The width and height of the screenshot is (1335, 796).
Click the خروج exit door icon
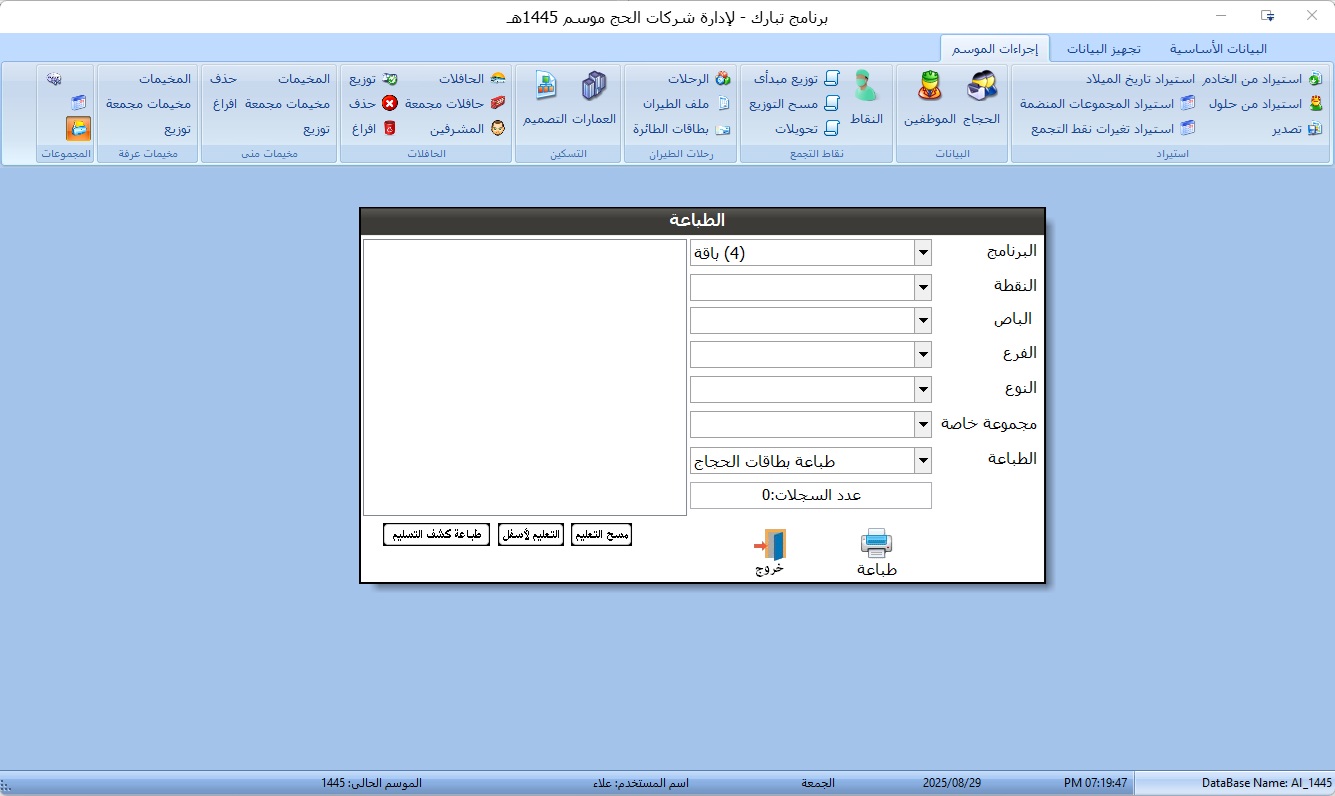770,545
